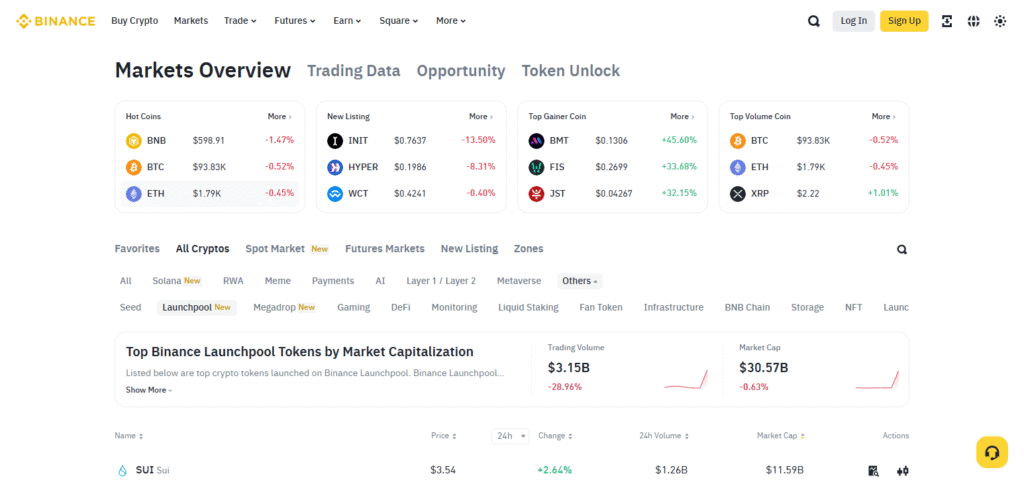The height and width of the screenshot is (484, 1024).
Task: Open the SUI trade icon in Actions
Action: pyautogui.click(x=903, y=470)
